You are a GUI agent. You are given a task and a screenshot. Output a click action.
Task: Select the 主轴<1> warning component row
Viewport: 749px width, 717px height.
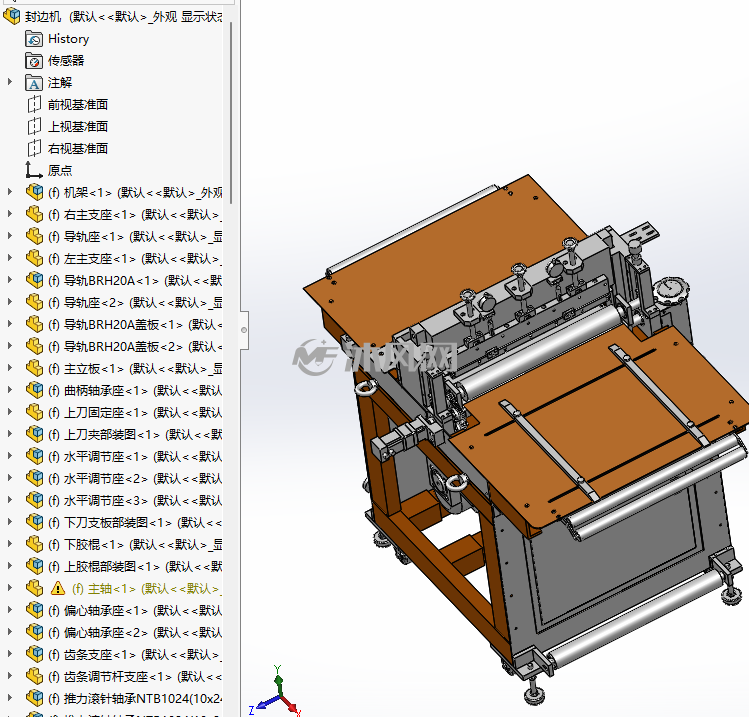pyautogui.click(x=147, y=588)
